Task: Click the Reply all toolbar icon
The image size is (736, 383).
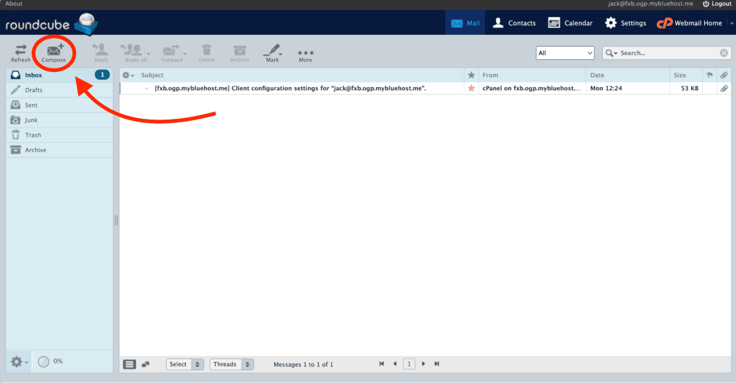Action: point(133,53)
